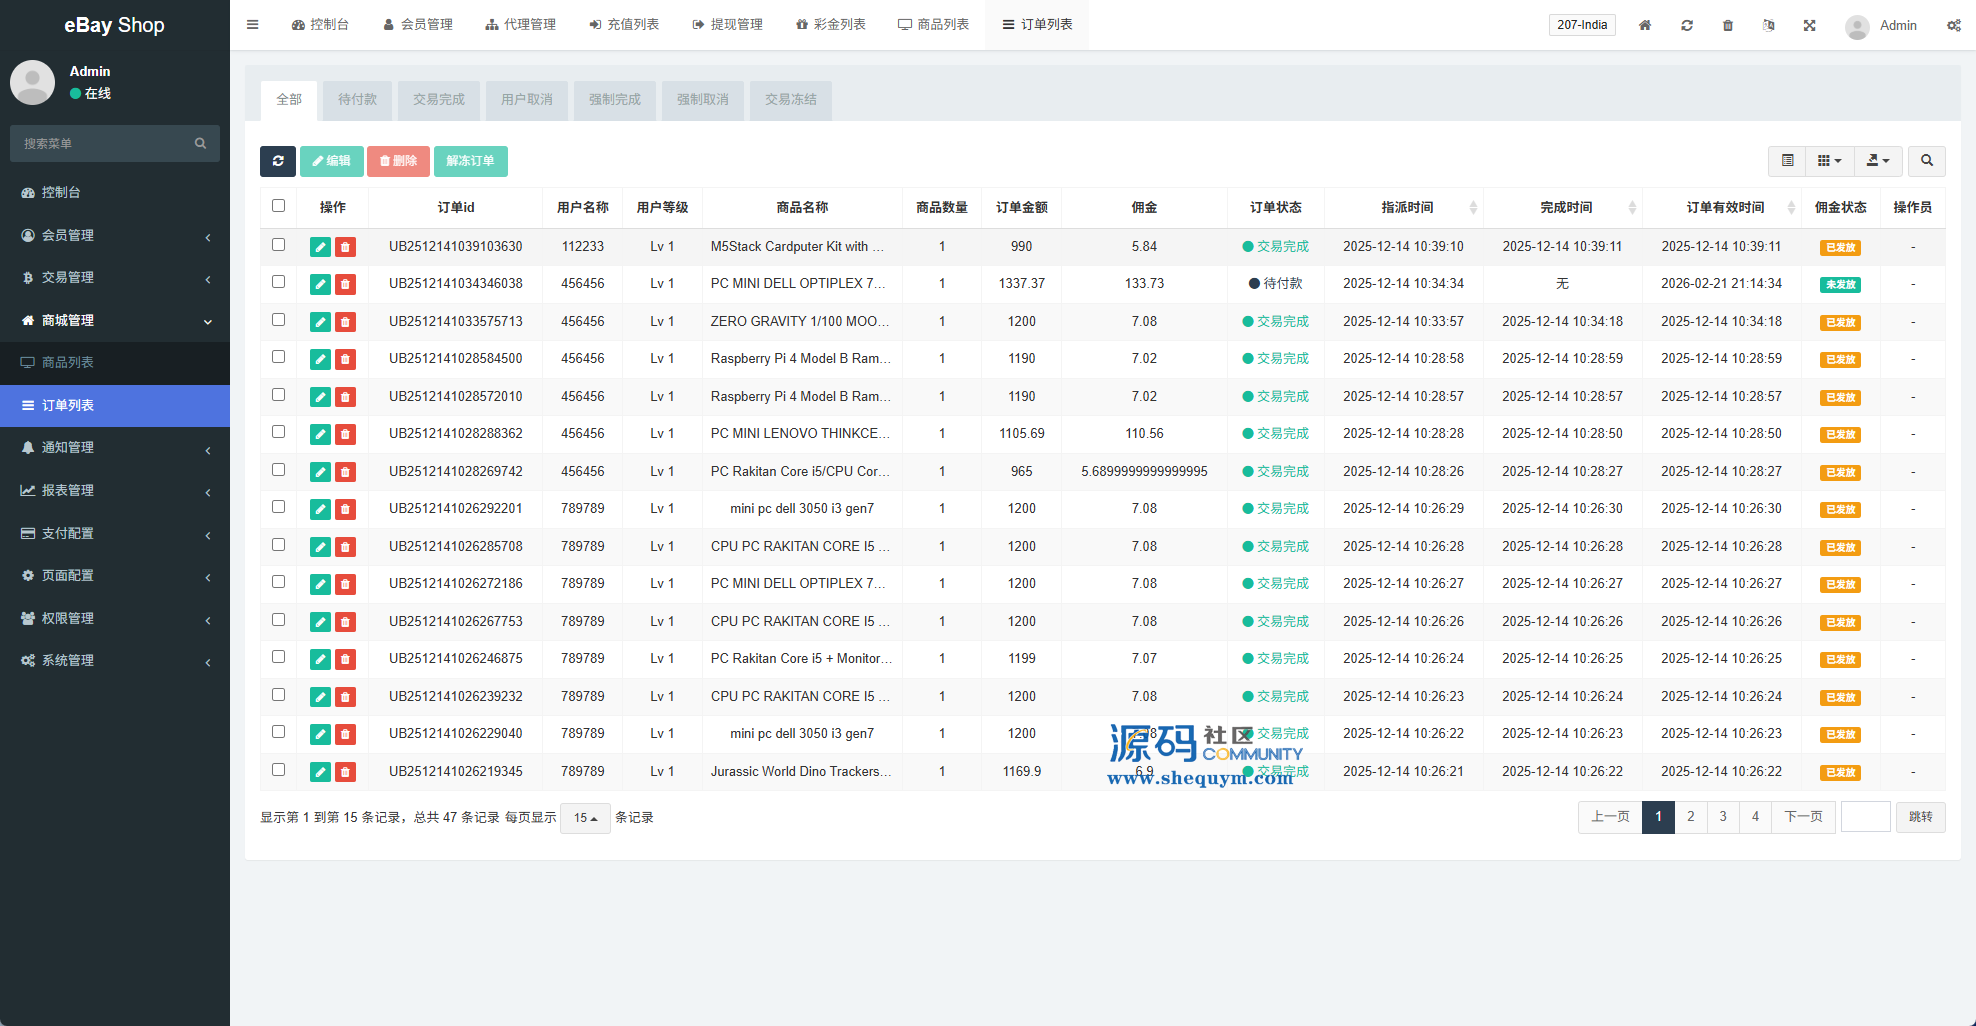Switch to the 待付款 filter tab
This screenshot has width=1976, height=1026.
(357, 100)
